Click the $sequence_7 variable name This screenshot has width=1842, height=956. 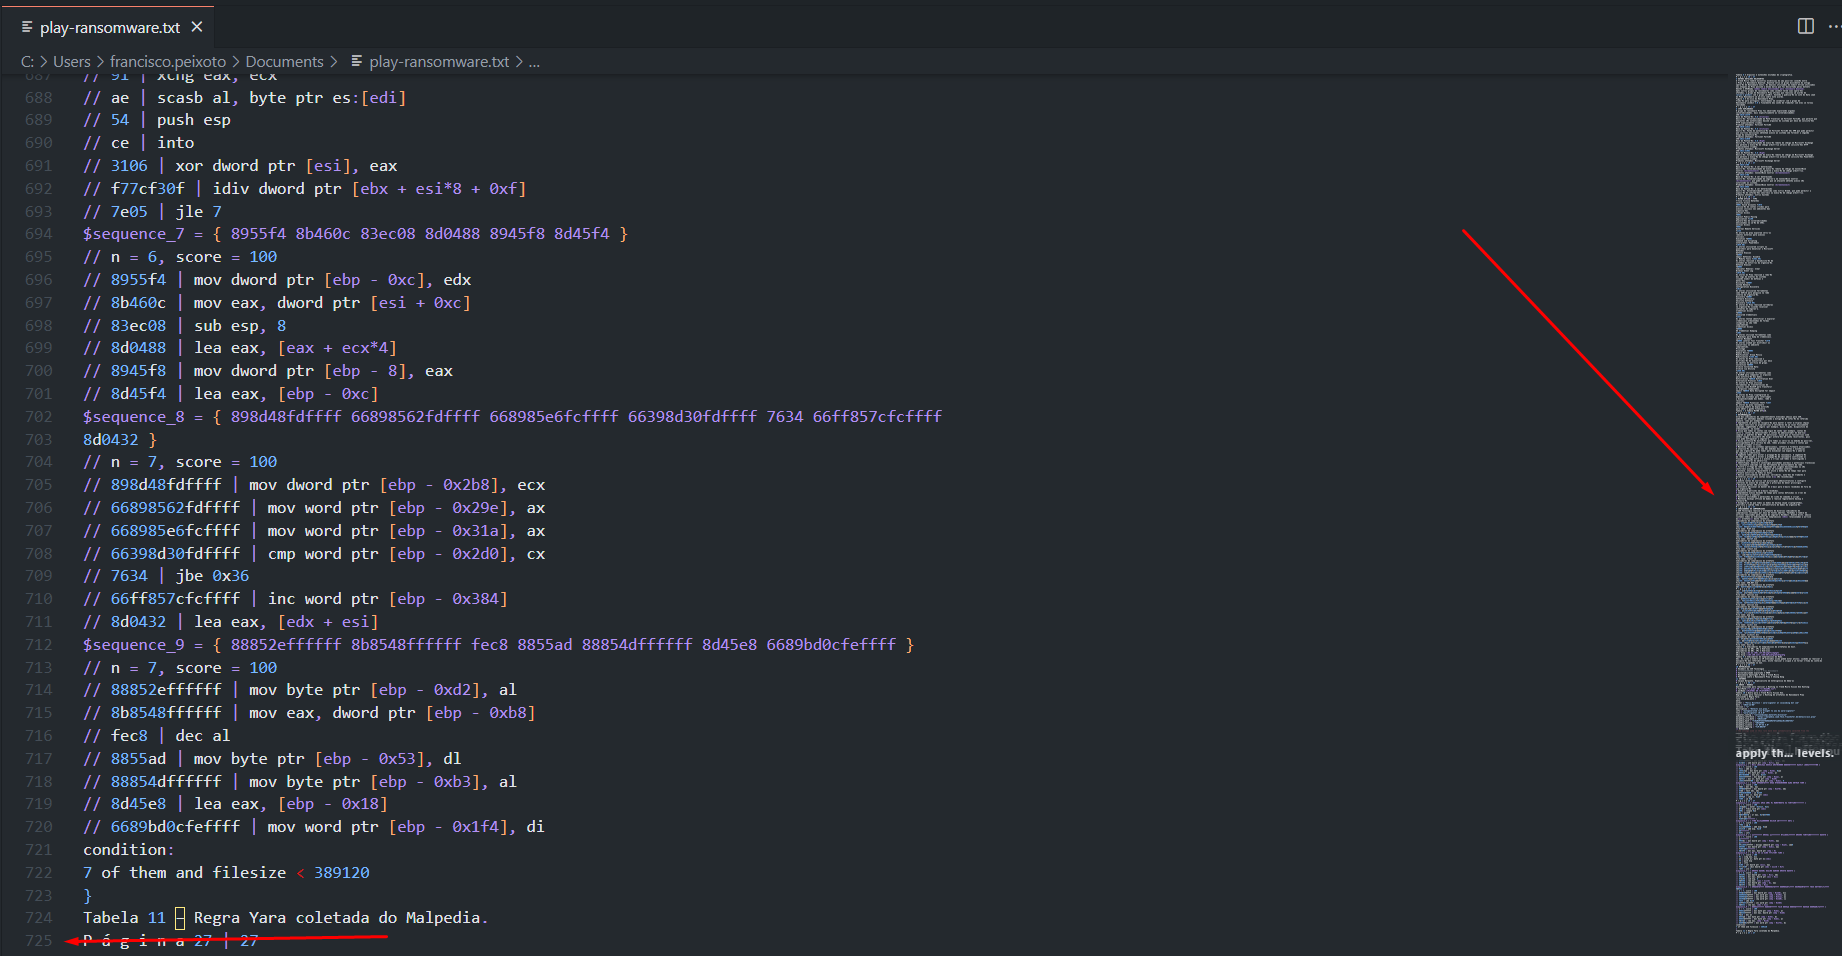pyautogui.click(x=133, y=233)
